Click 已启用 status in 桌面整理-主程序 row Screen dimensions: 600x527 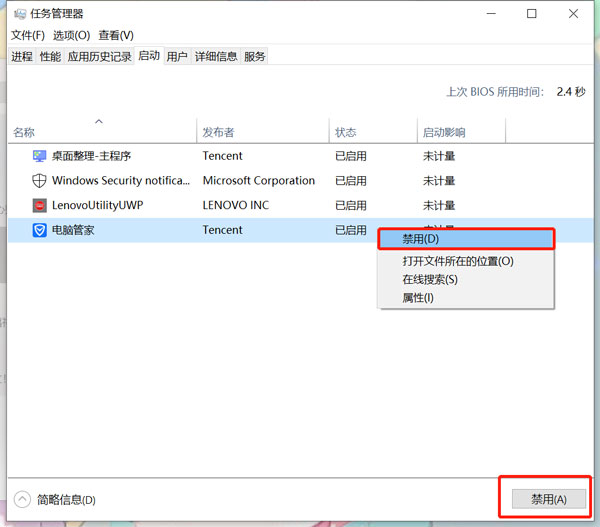(351, 156)
